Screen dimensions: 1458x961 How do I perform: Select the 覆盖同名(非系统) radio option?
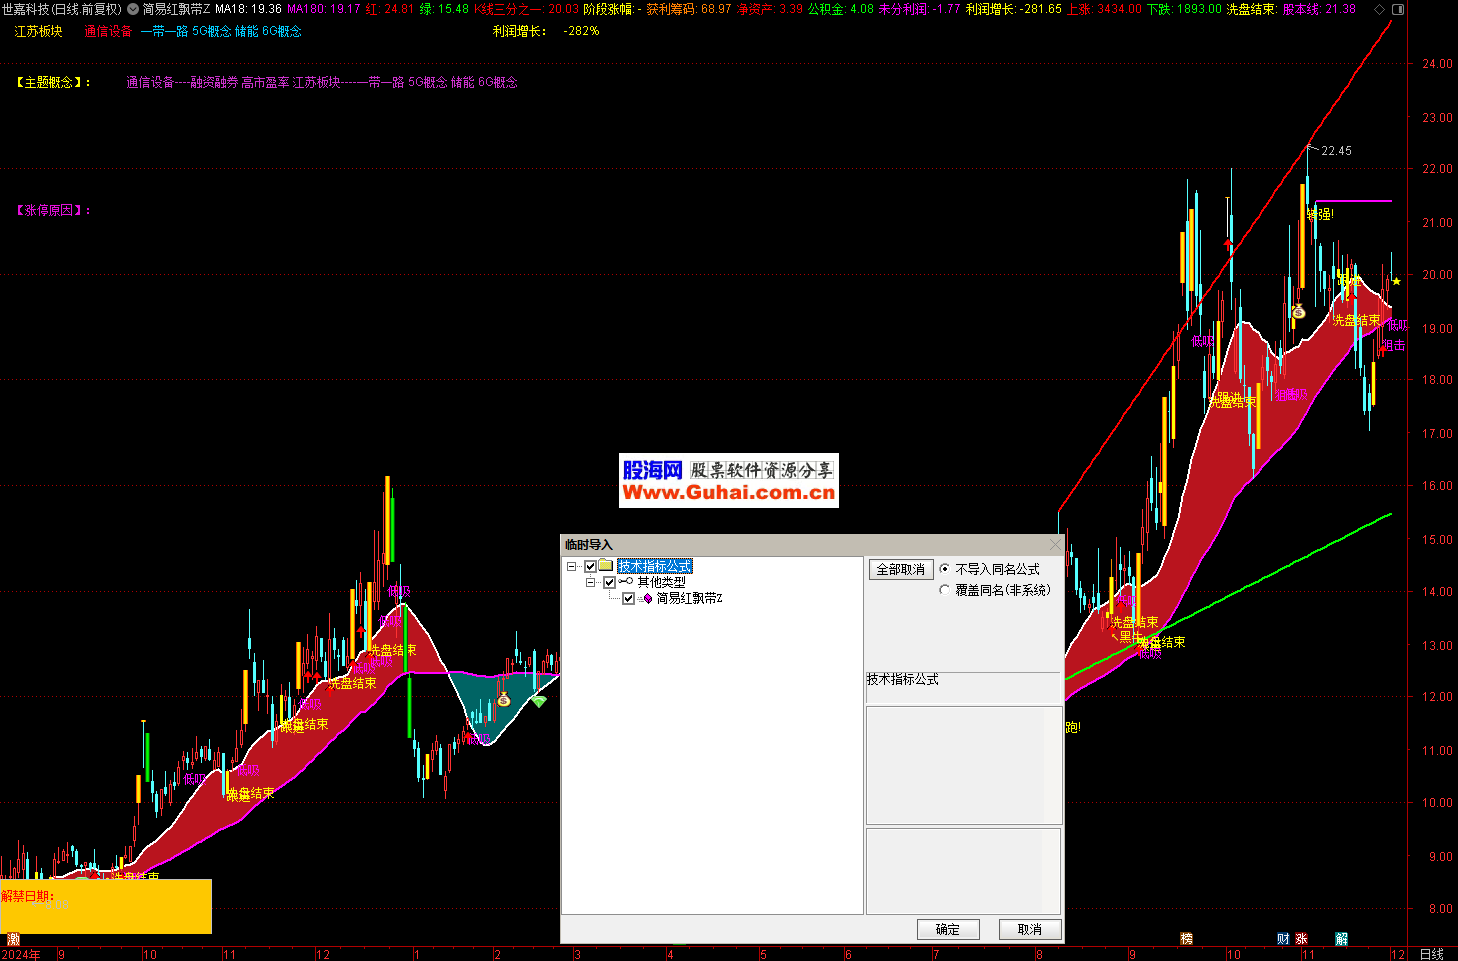click(x=945, y=590)
